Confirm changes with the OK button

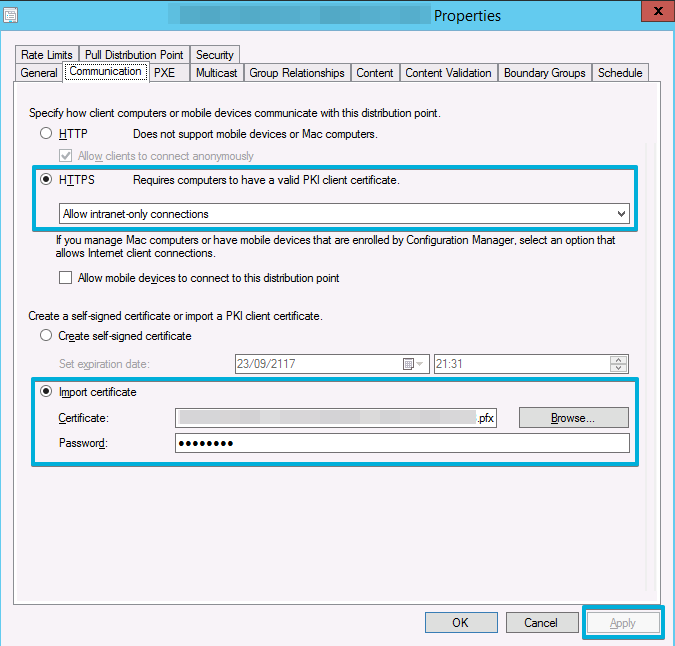click(x=461, y=623)
